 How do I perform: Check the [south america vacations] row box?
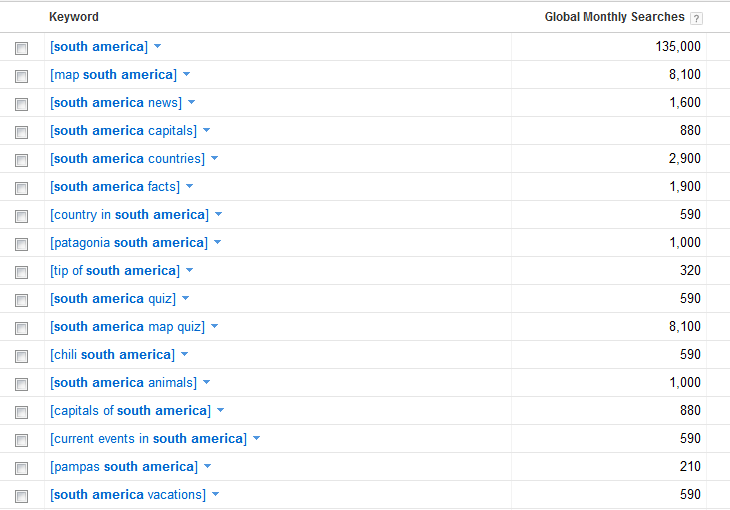point(21,496)
